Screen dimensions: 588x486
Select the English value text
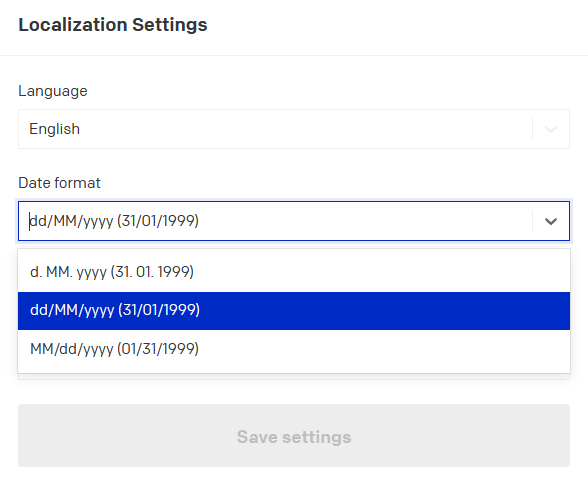click(55, 129)
